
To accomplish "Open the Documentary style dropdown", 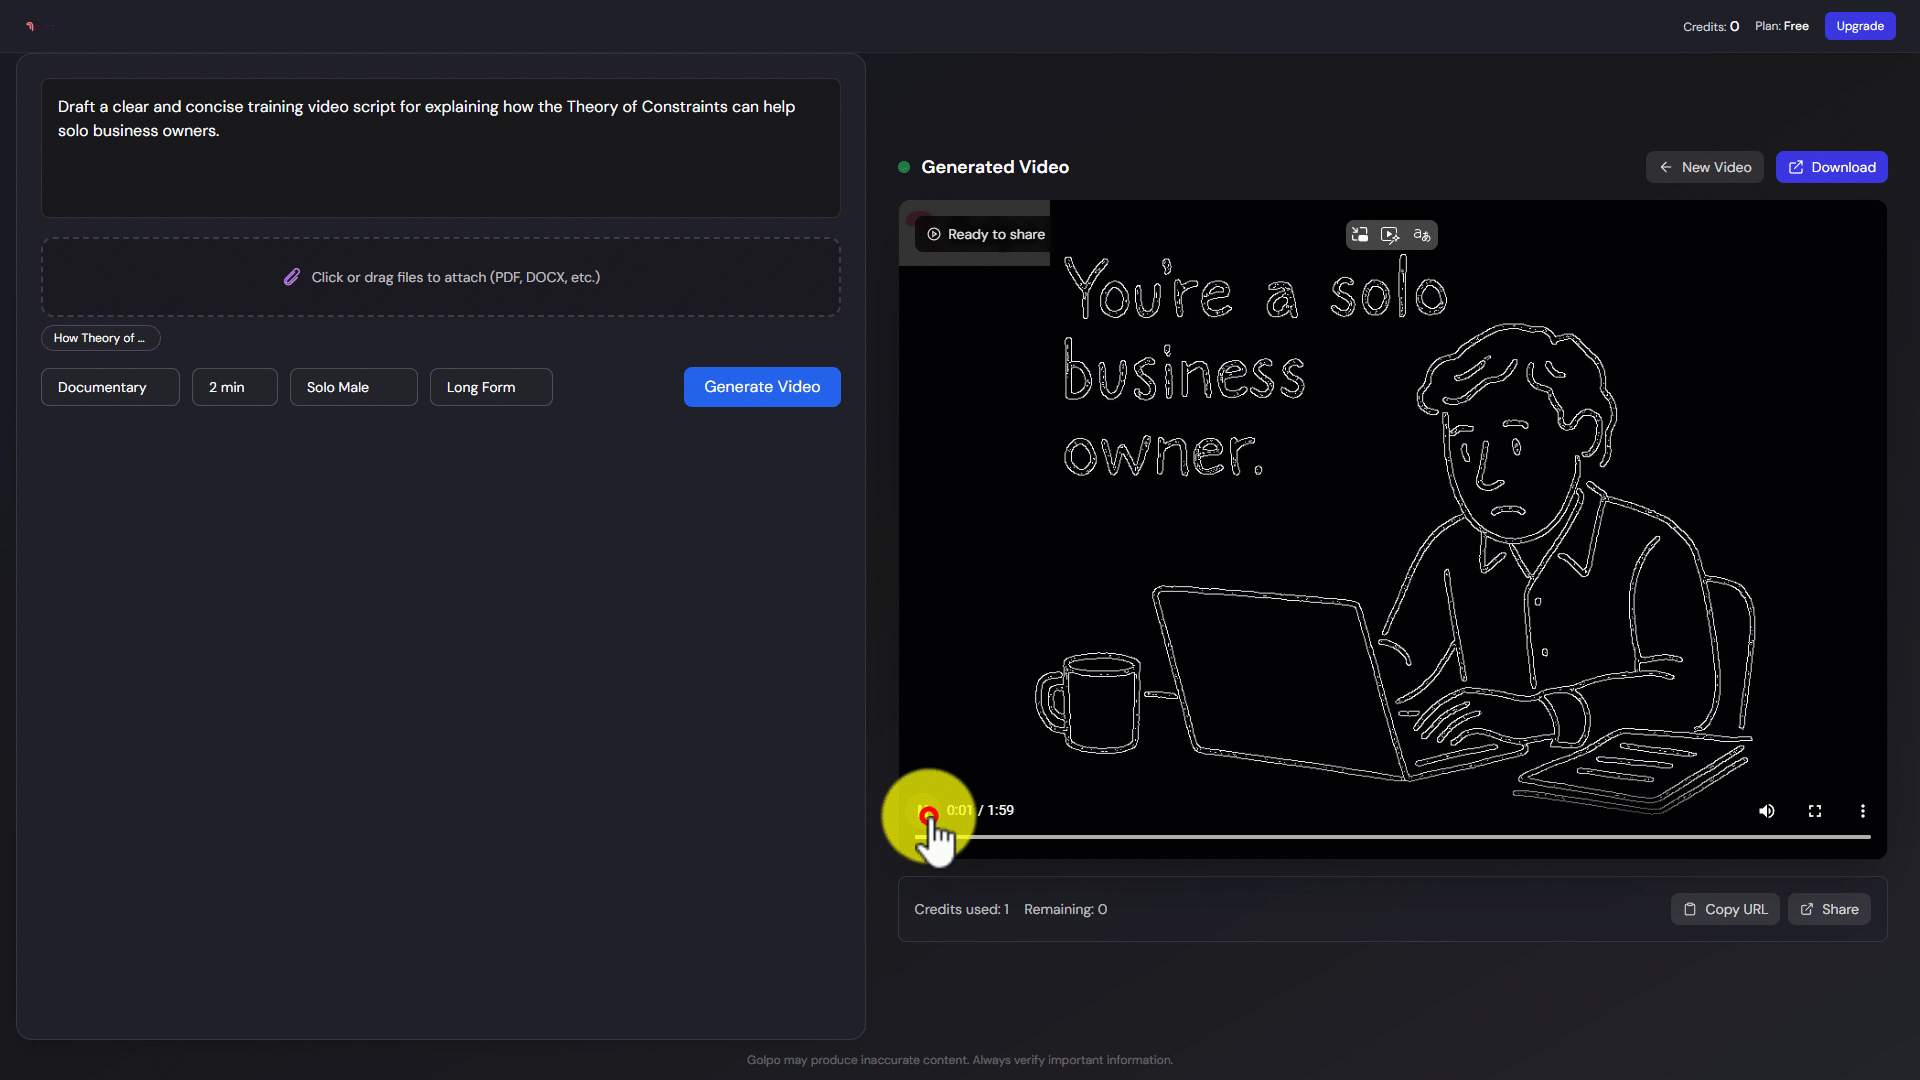I will click(110, 387).
